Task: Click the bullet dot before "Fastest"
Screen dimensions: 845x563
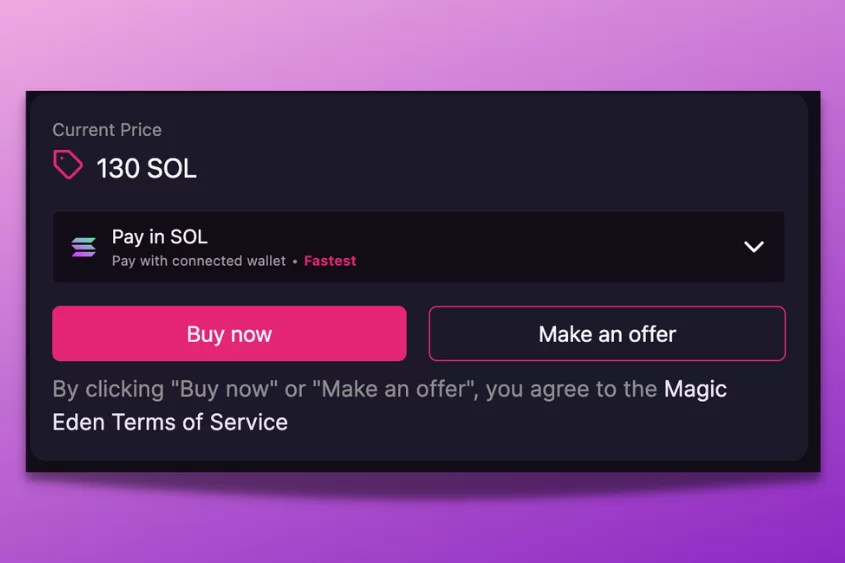Action: tap(295, 261)
